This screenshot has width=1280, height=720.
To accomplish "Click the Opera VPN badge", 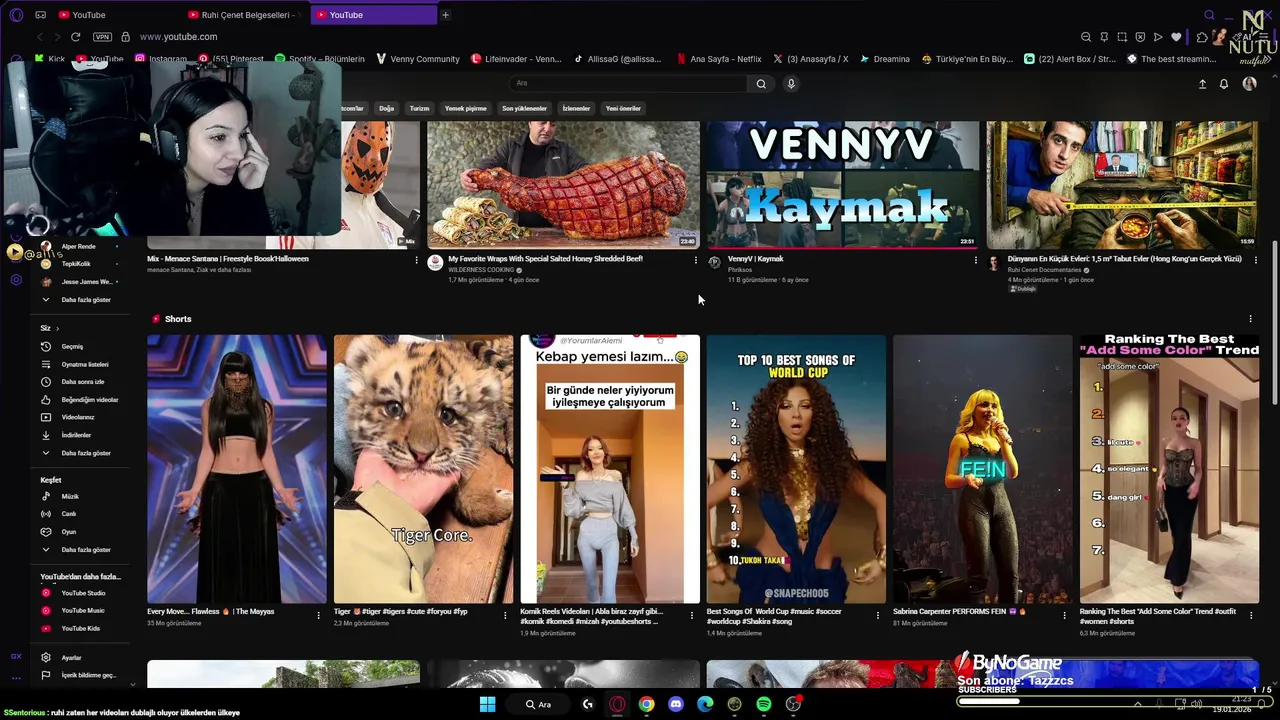I will tap(102, 37).
